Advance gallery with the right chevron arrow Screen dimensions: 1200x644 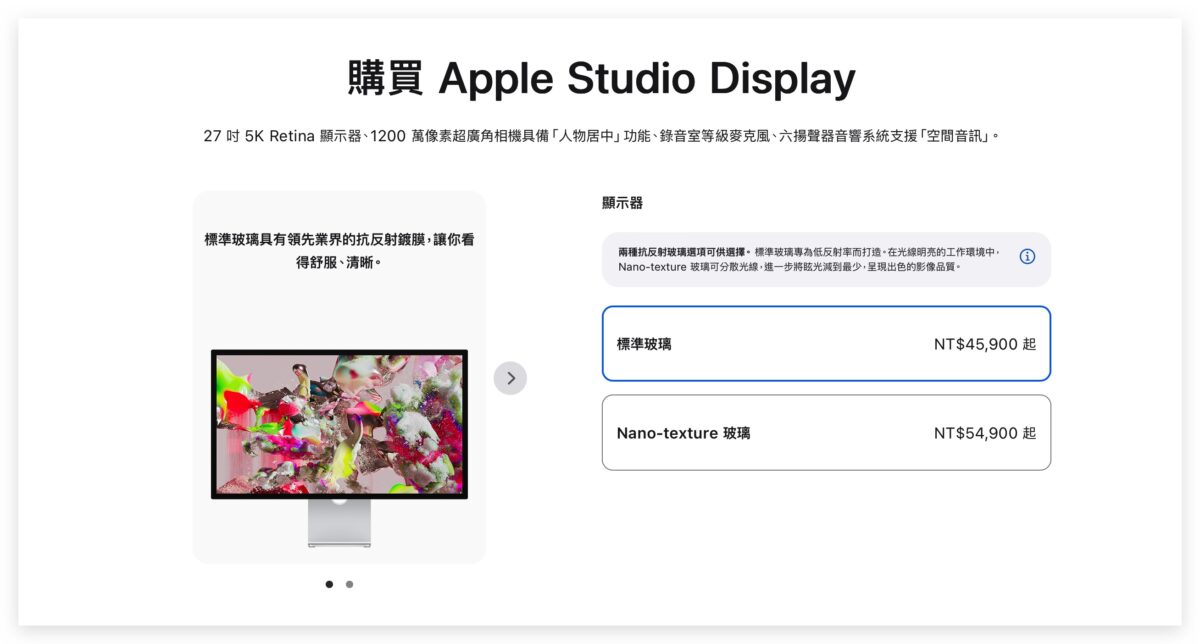[510, 378]
